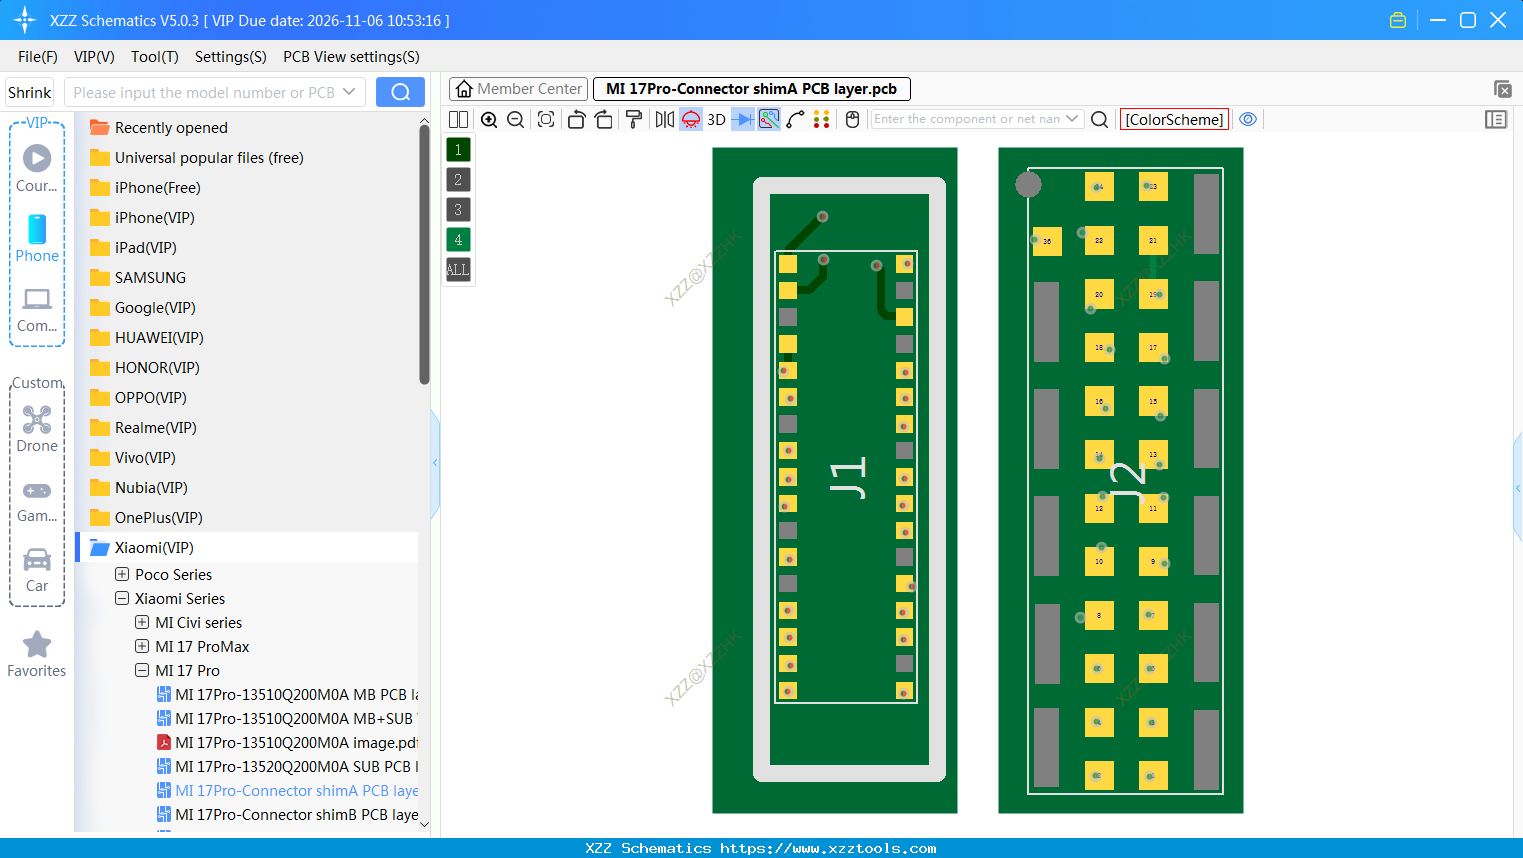
Task: Open the VIP(V) menu
Action: (x=94, y=57)
